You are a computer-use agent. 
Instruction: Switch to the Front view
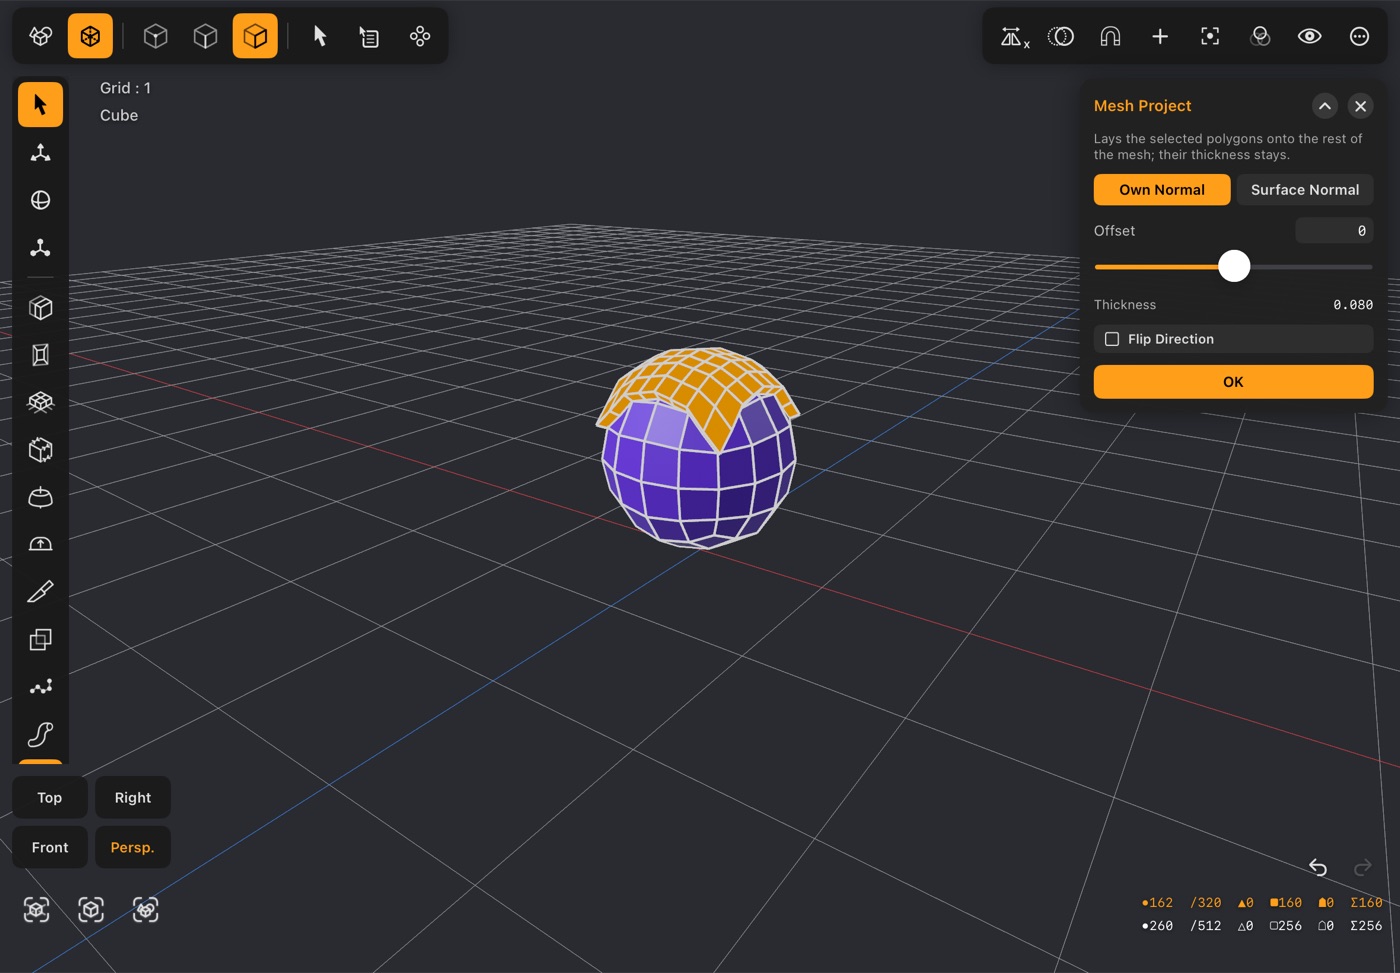(50, 848)
